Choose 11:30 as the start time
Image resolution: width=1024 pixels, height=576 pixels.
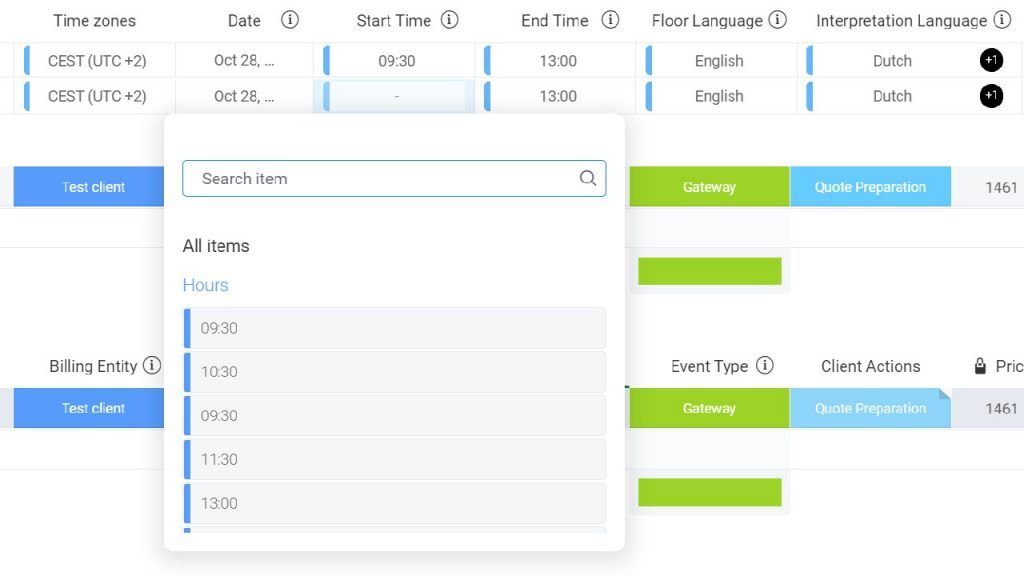point(394,459)
